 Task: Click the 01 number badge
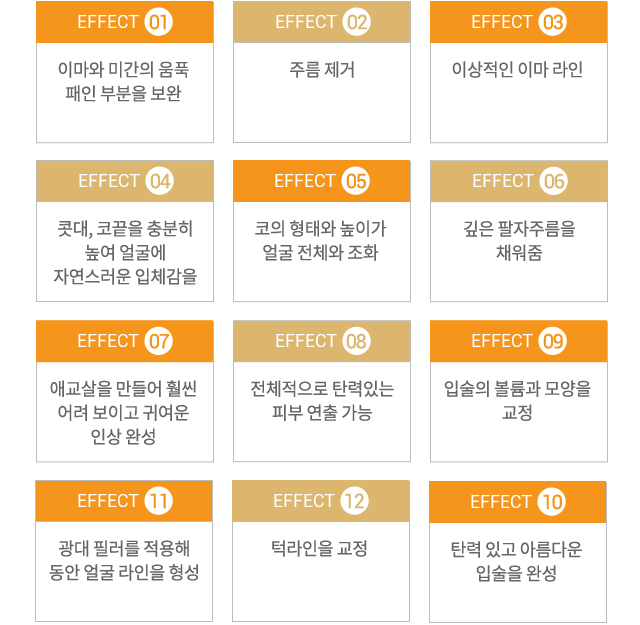158,22
